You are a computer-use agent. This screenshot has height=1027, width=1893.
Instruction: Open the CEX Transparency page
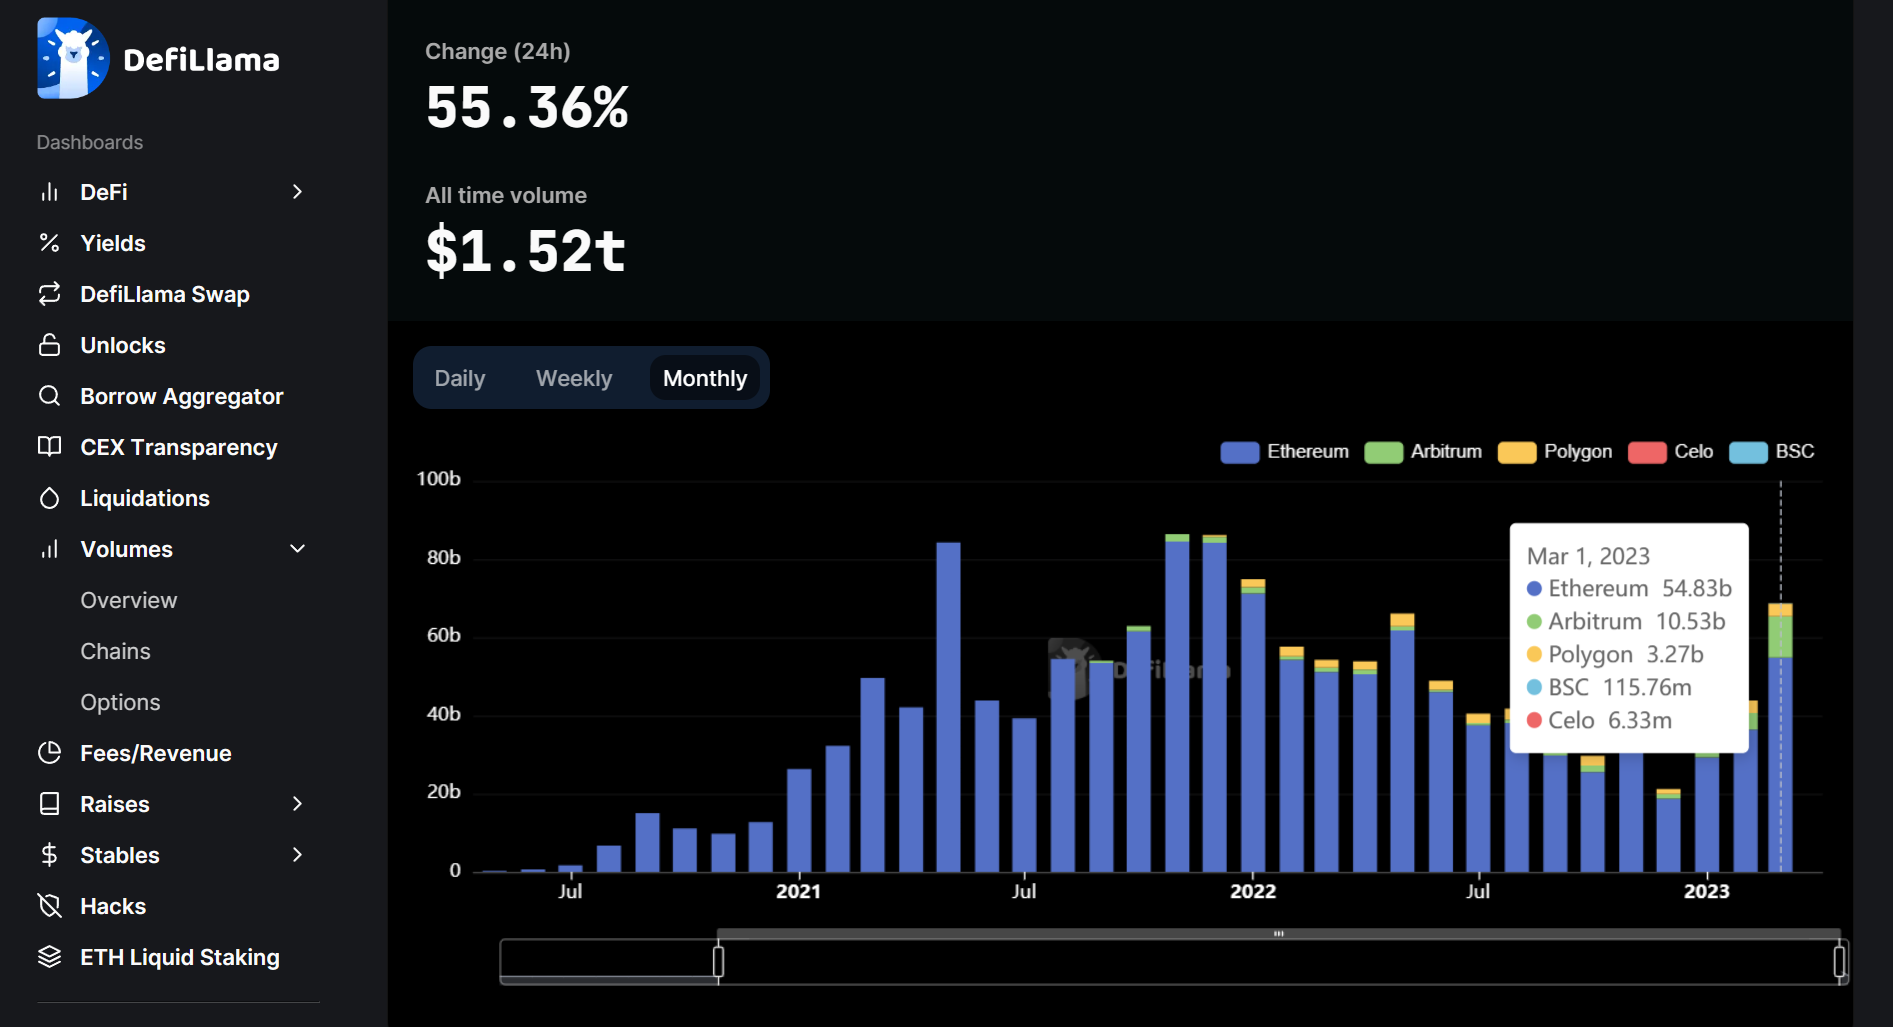[179, 447]
